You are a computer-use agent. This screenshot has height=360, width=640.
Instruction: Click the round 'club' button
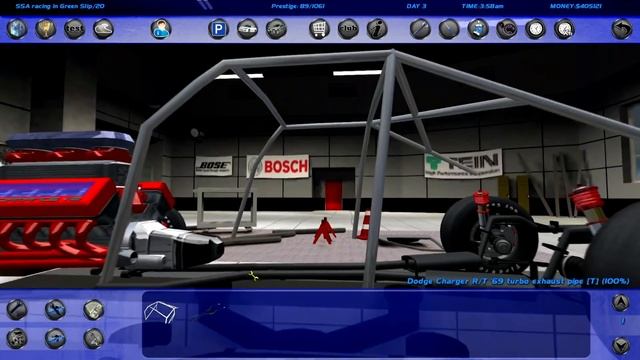click(348, 29)
